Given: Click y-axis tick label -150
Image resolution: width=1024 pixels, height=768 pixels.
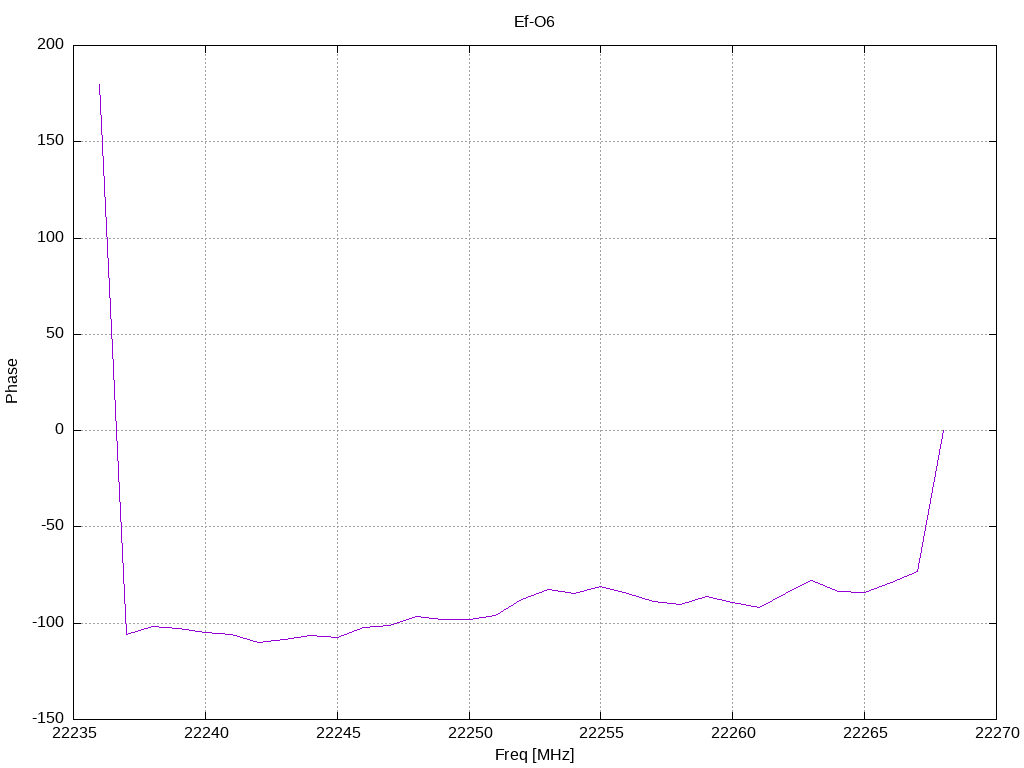Looking at the screenshot, I should (x=48, y=718).
